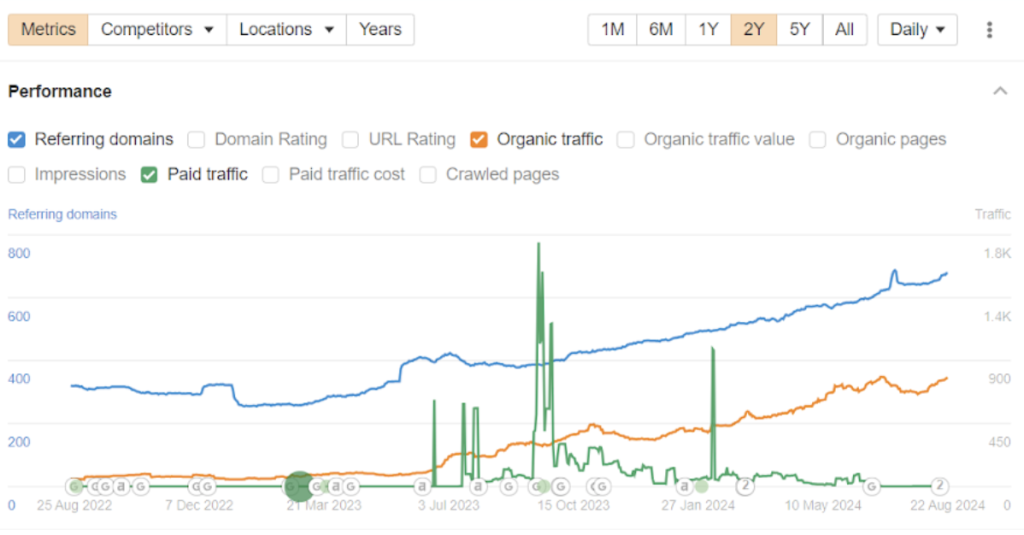
Task: Enable the Domain Rating checkbox
Action: coord(197,140)
